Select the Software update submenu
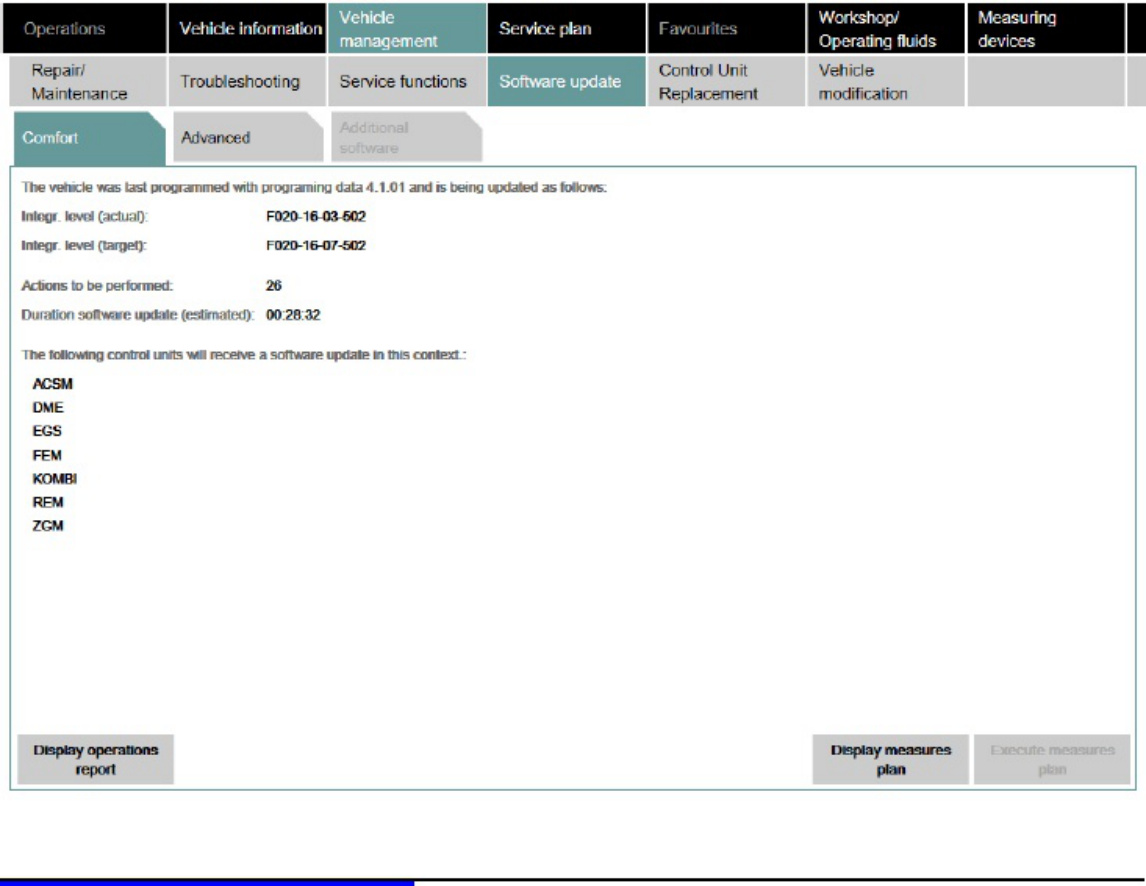The width and height of the screenshot is (1146, 886). click(x=566, y=82)
